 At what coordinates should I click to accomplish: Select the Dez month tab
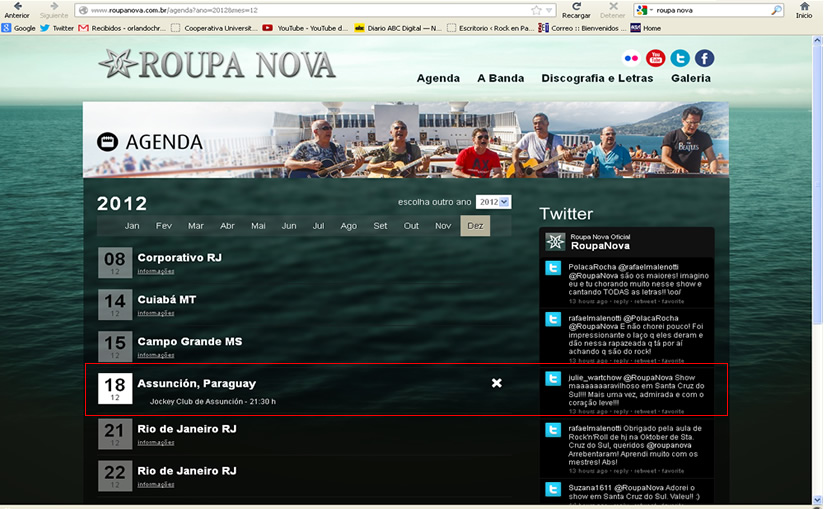point(475,226)
